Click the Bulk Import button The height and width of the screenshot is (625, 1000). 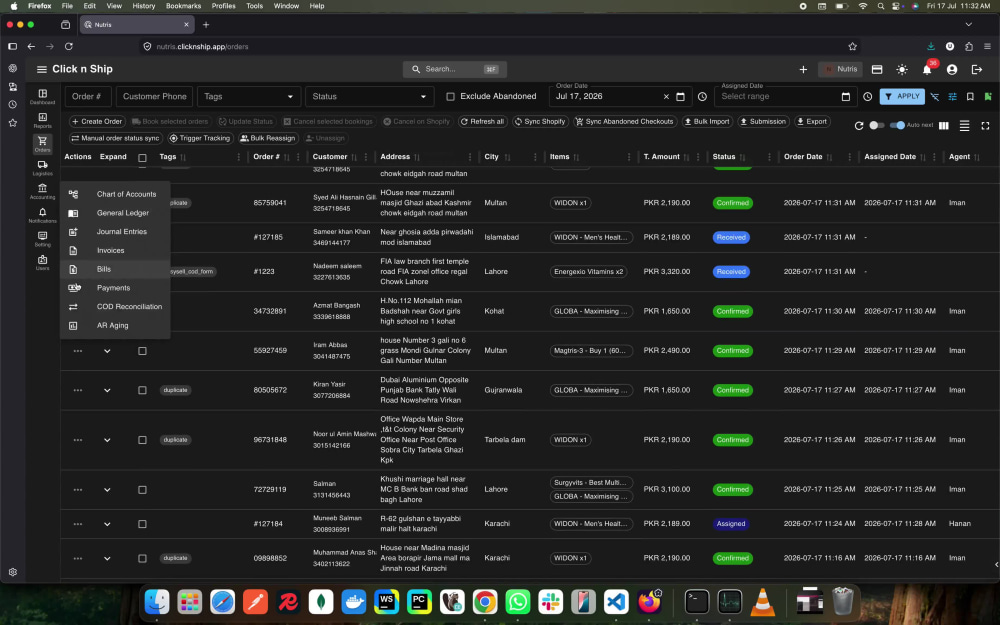[707, 121]
